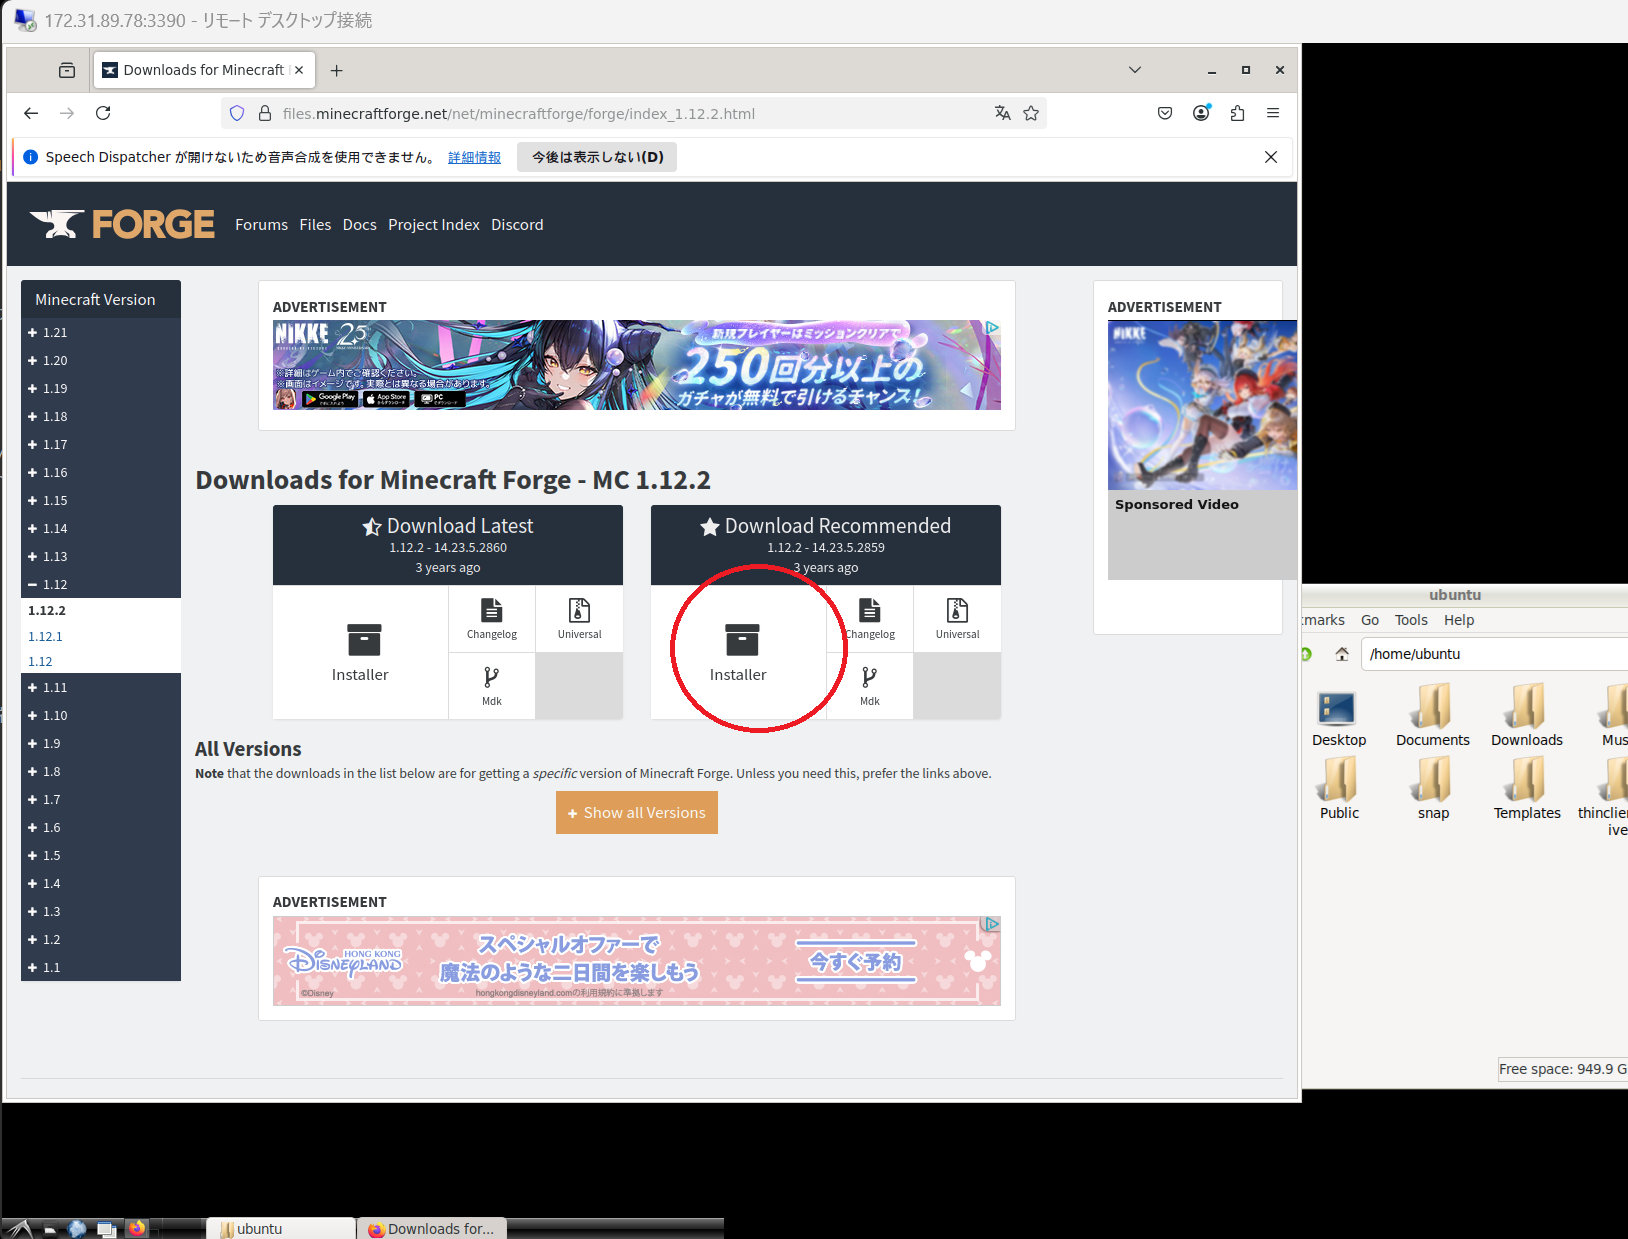Image resolution: width=1628 pixels, height=1239 pixels.
Task: Select version 1.12 sub-link
Action: (40, 661)
